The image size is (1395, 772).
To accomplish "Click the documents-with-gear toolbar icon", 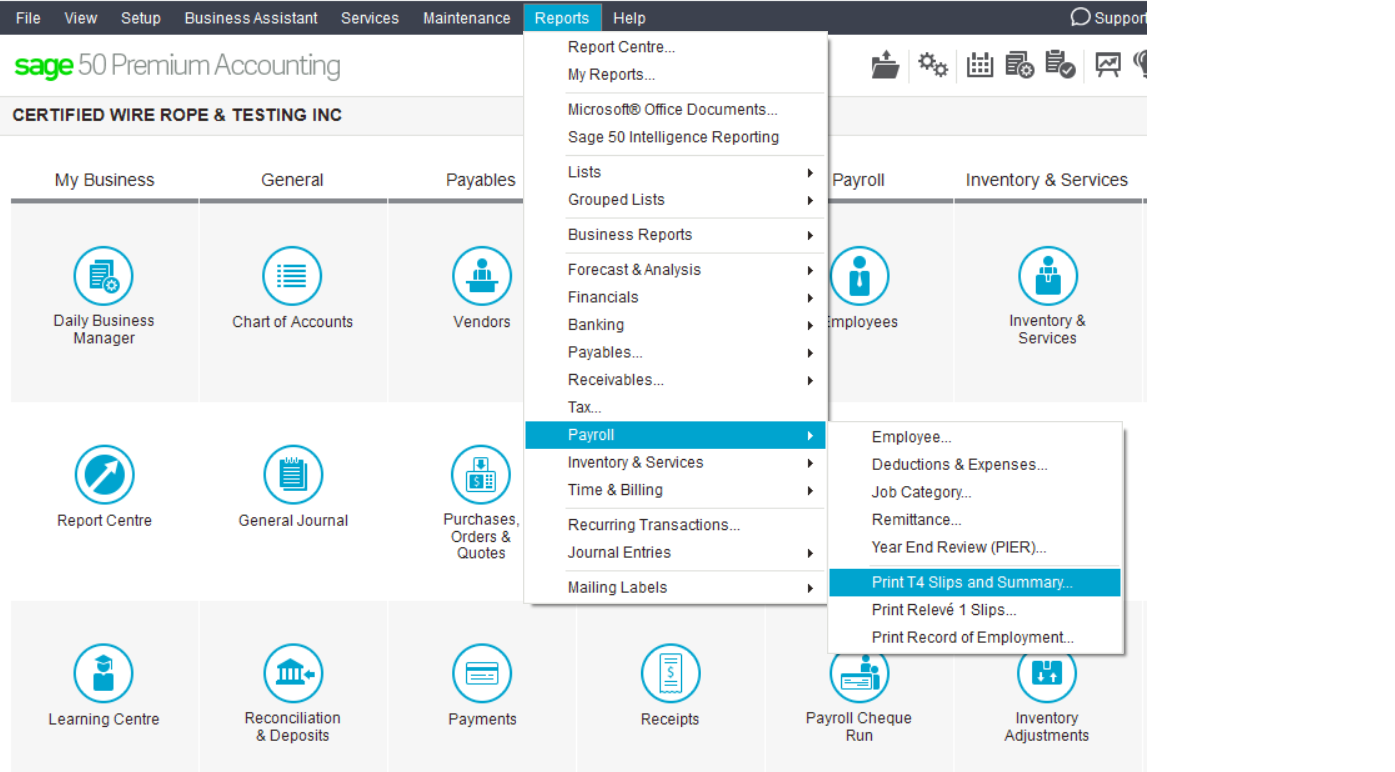I will pyautogui.click(x=1020, y=66).
